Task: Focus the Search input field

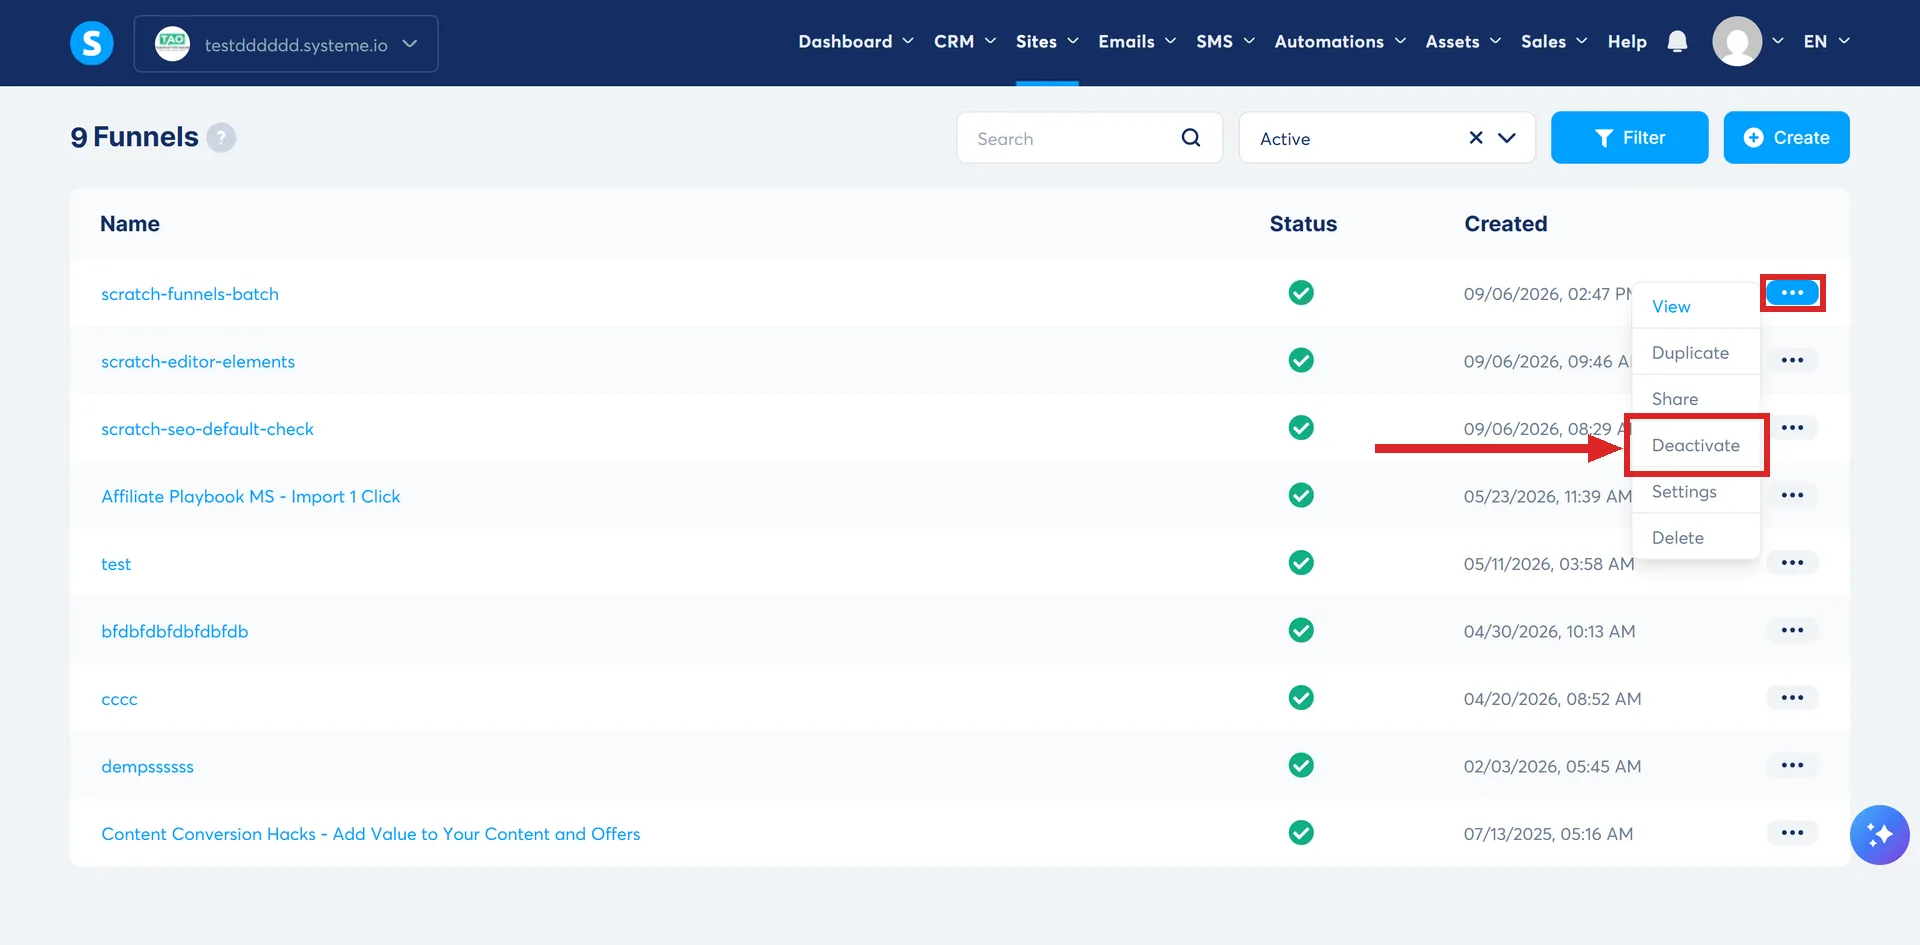Action: [x=1089, y=138]
